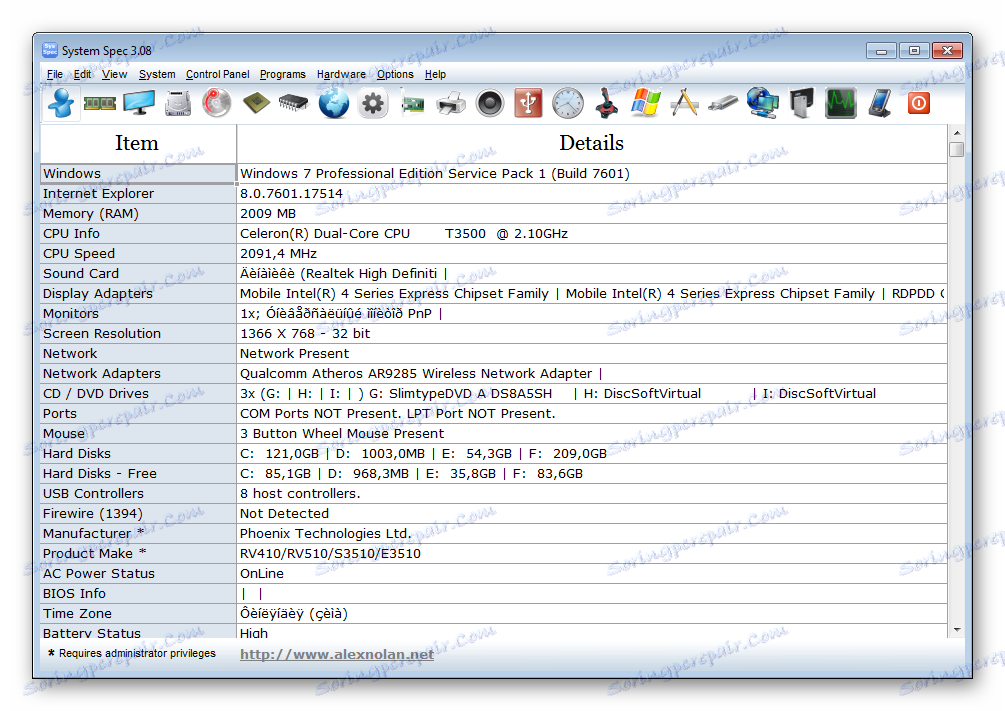Screen dimensions: 1005x711
Task: Click the vertical scrollbar thumb
Action: point(956,149)
